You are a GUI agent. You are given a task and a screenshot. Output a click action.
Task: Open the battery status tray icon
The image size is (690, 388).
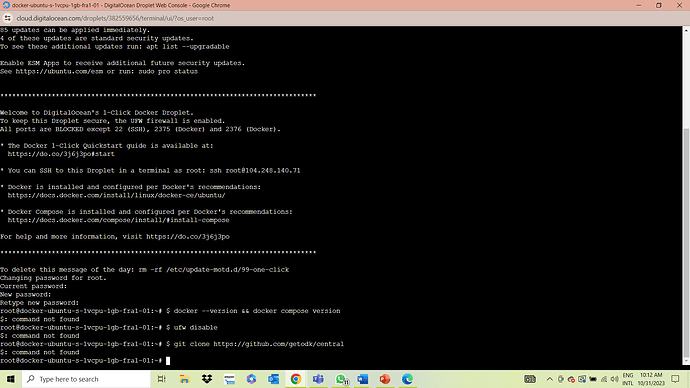593,379
